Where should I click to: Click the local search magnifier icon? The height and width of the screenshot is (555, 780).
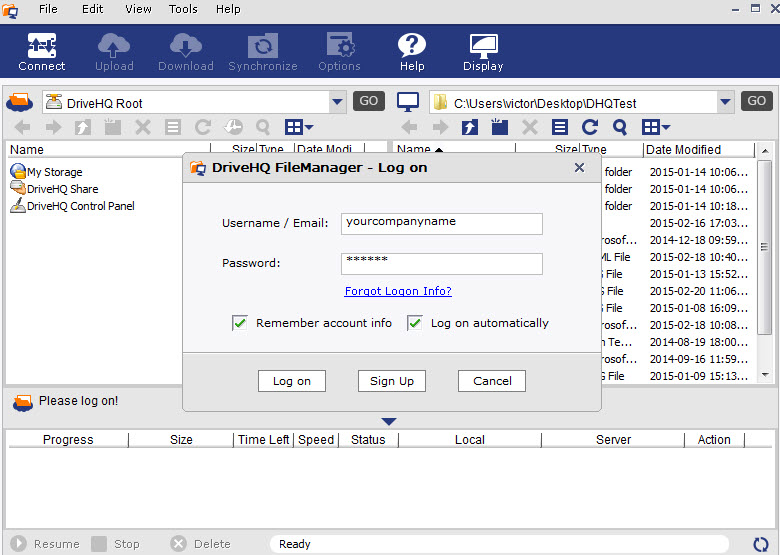click(620, 127)
